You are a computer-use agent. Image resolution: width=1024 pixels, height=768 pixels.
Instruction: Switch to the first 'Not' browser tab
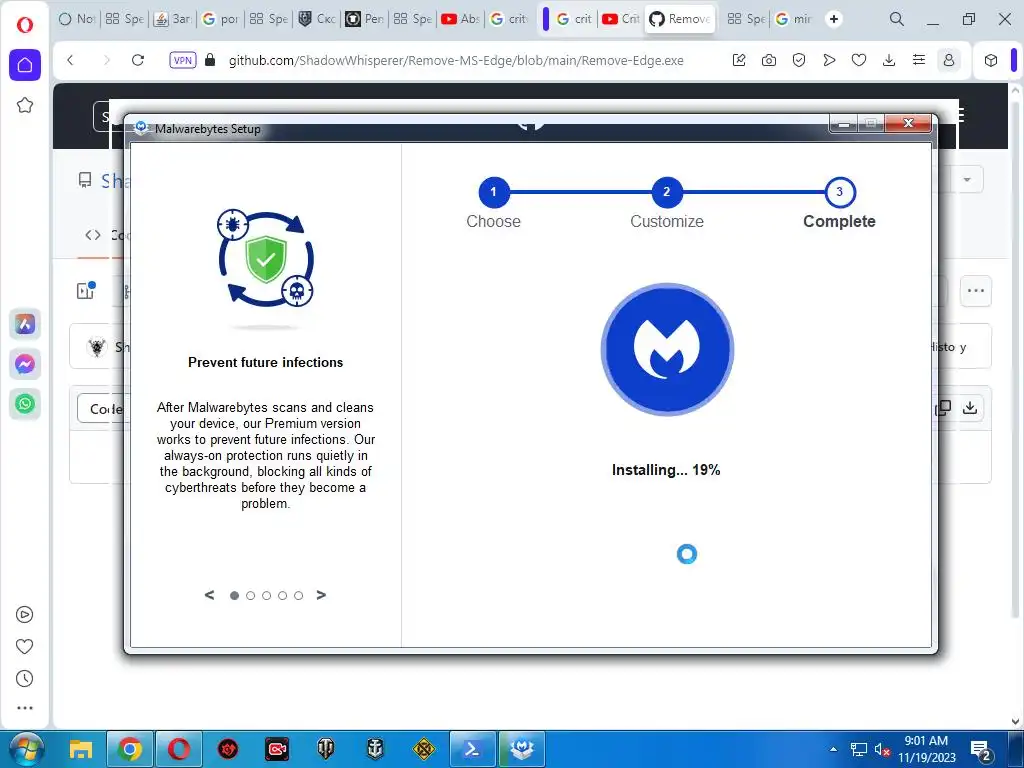tap(76, 19)
